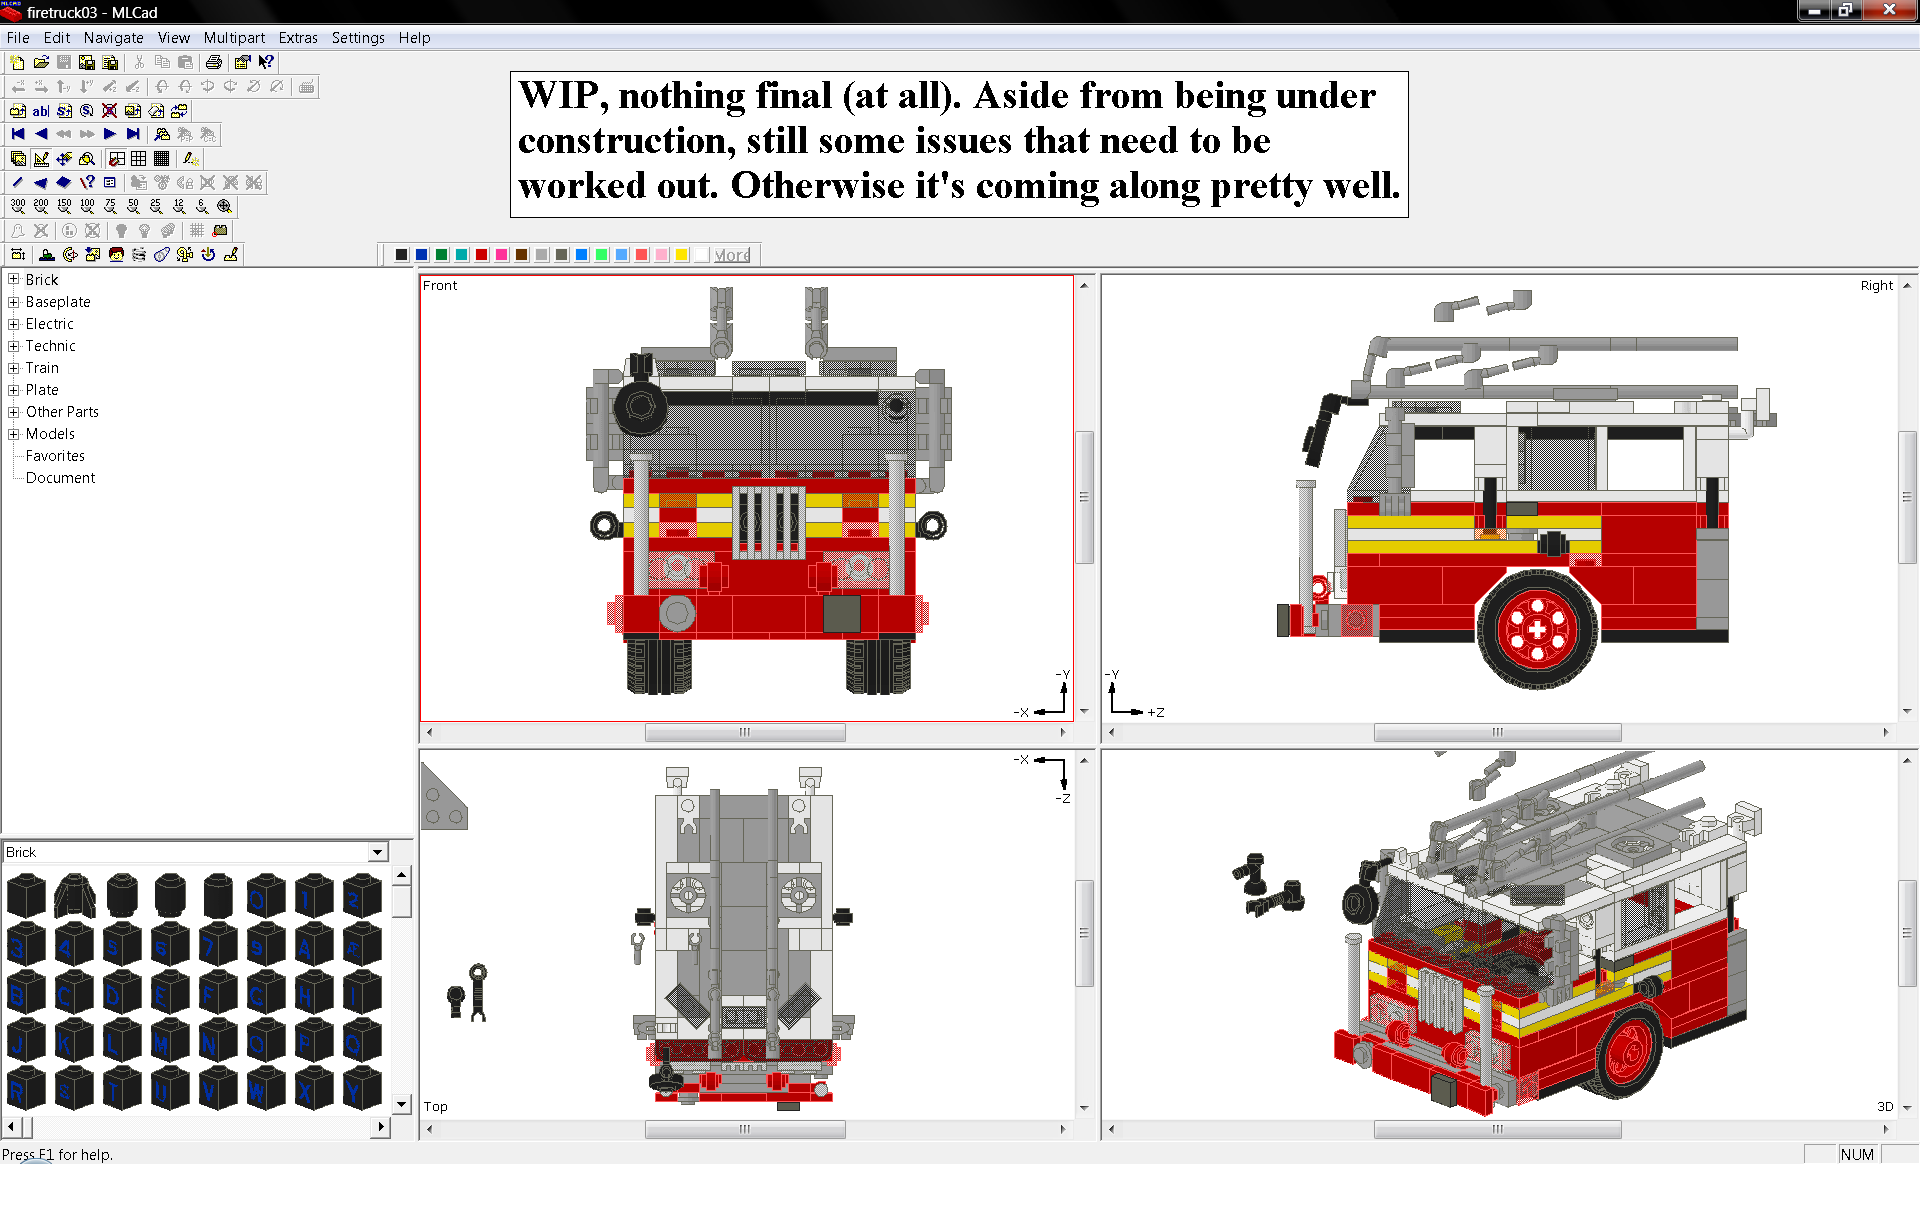
Task: Create a new file with the New icon
Action: pos(17,62)
